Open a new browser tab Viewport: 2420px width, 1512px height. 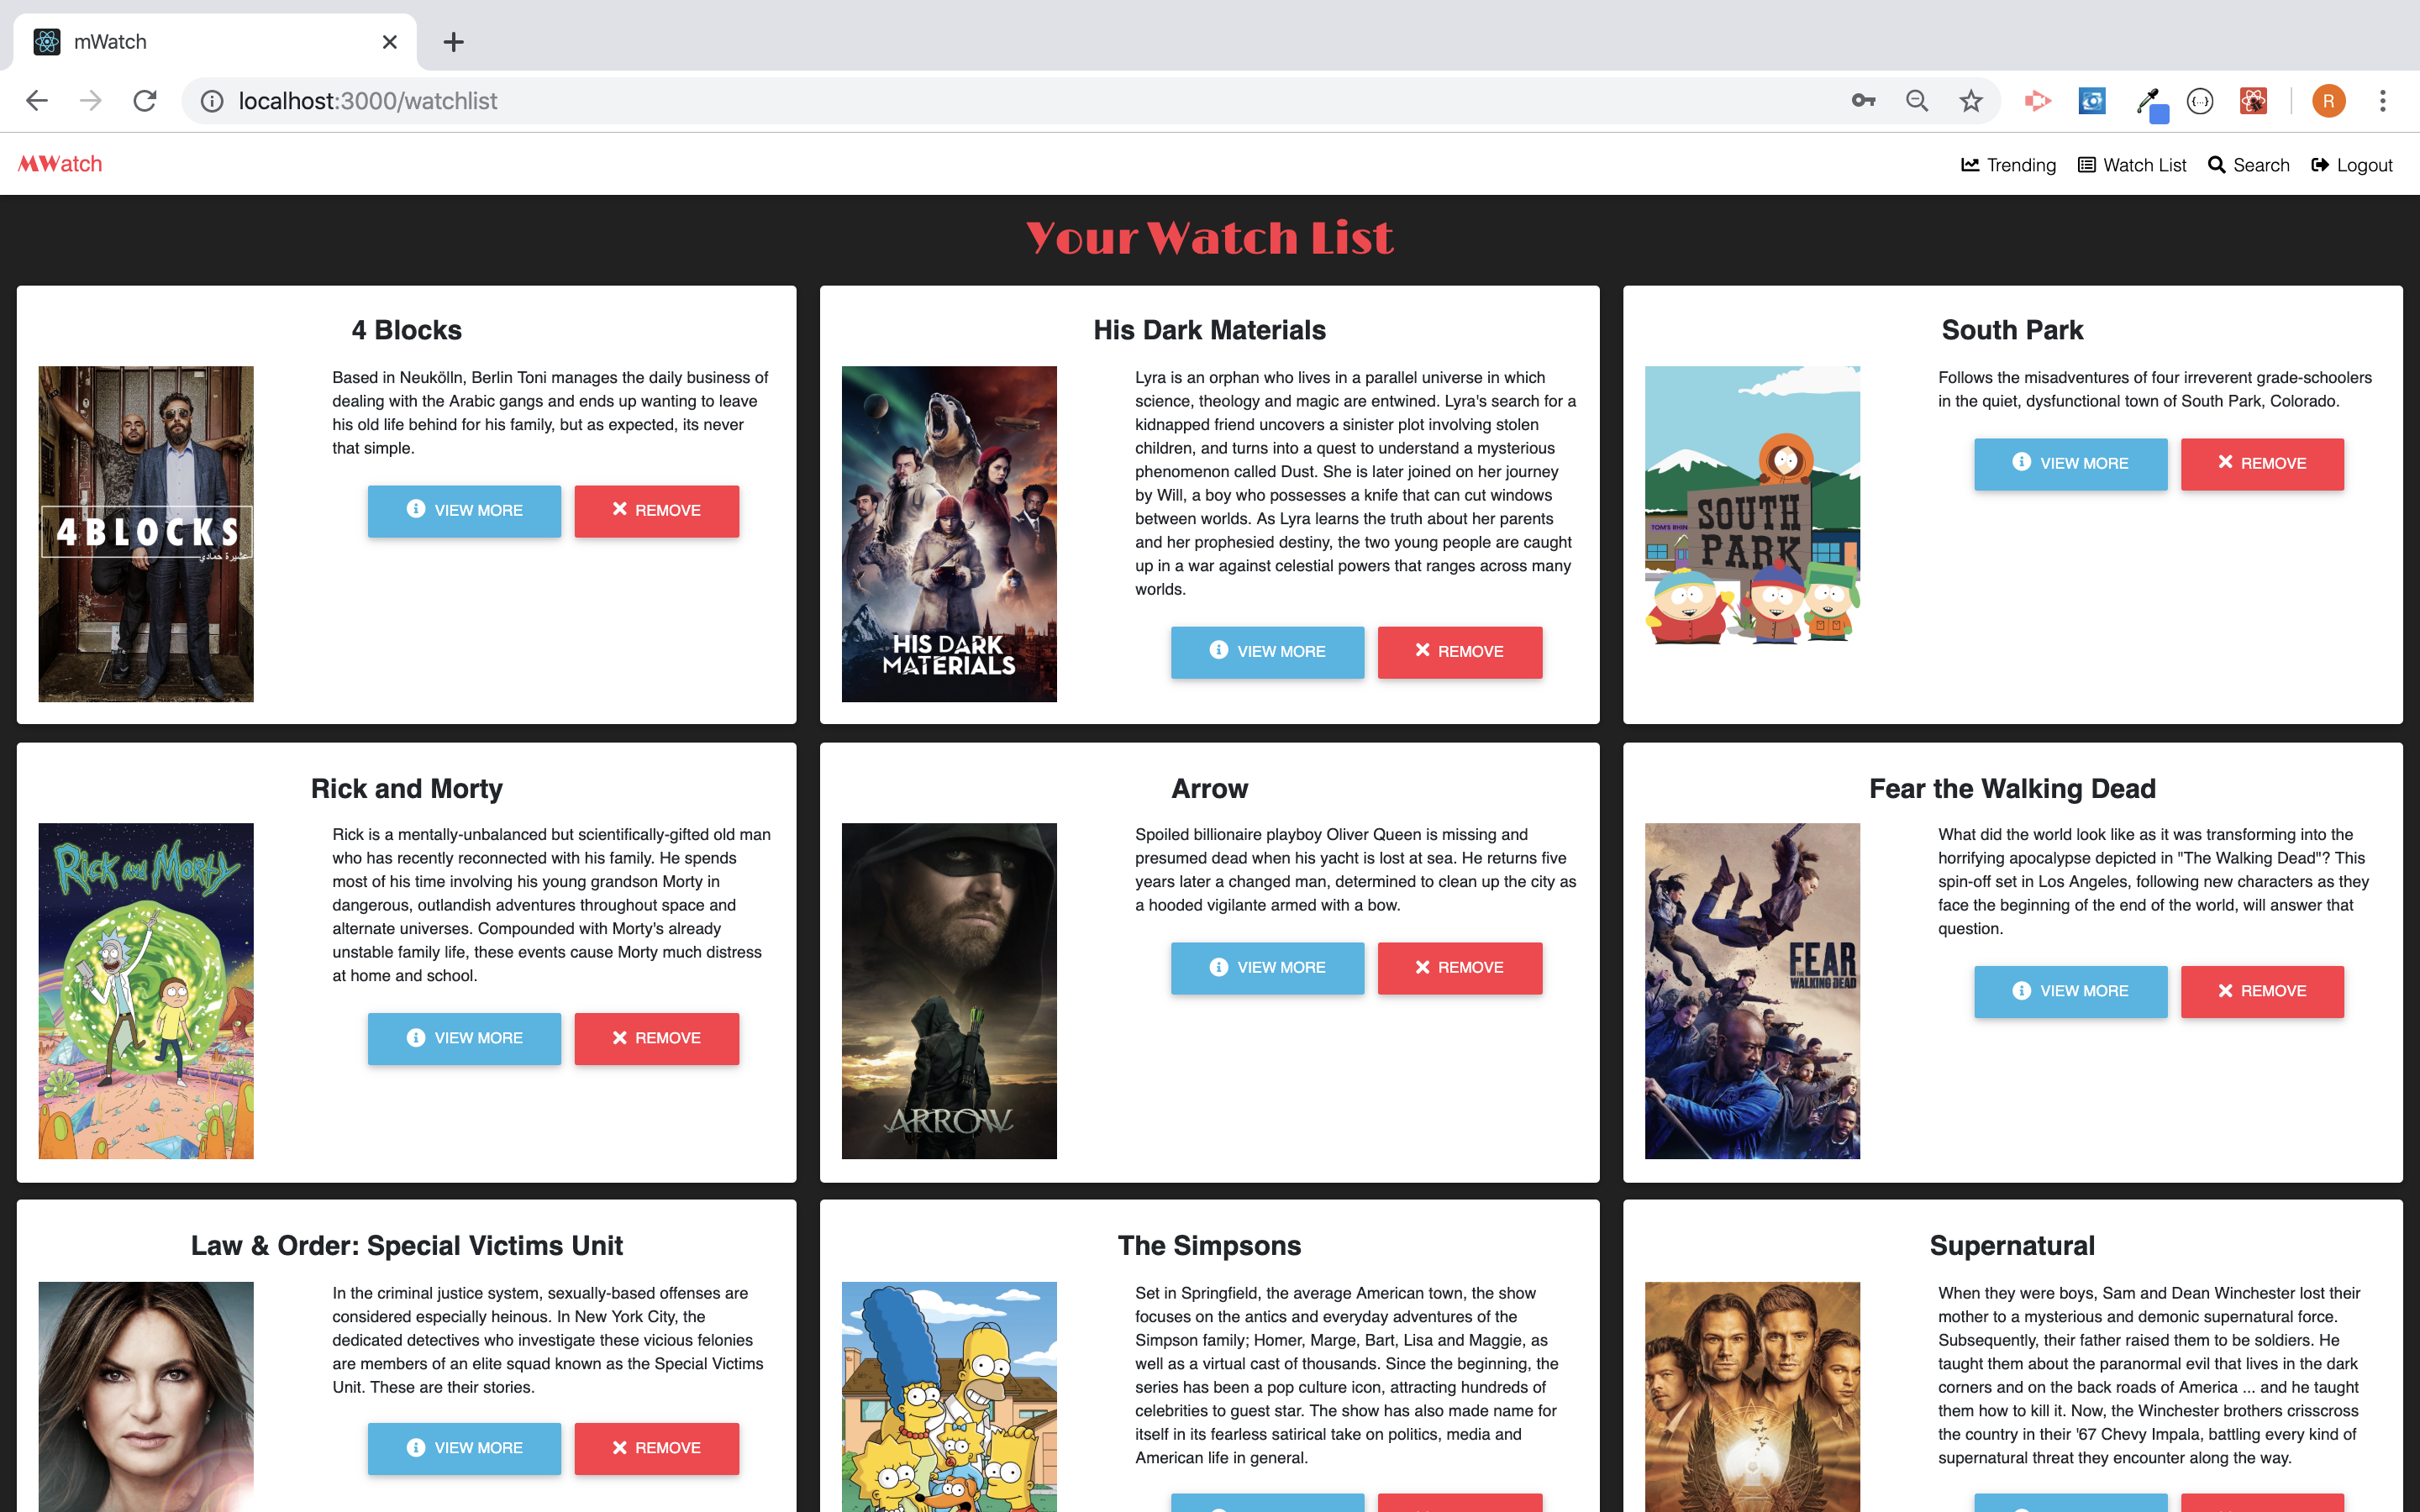pos(453,42)
